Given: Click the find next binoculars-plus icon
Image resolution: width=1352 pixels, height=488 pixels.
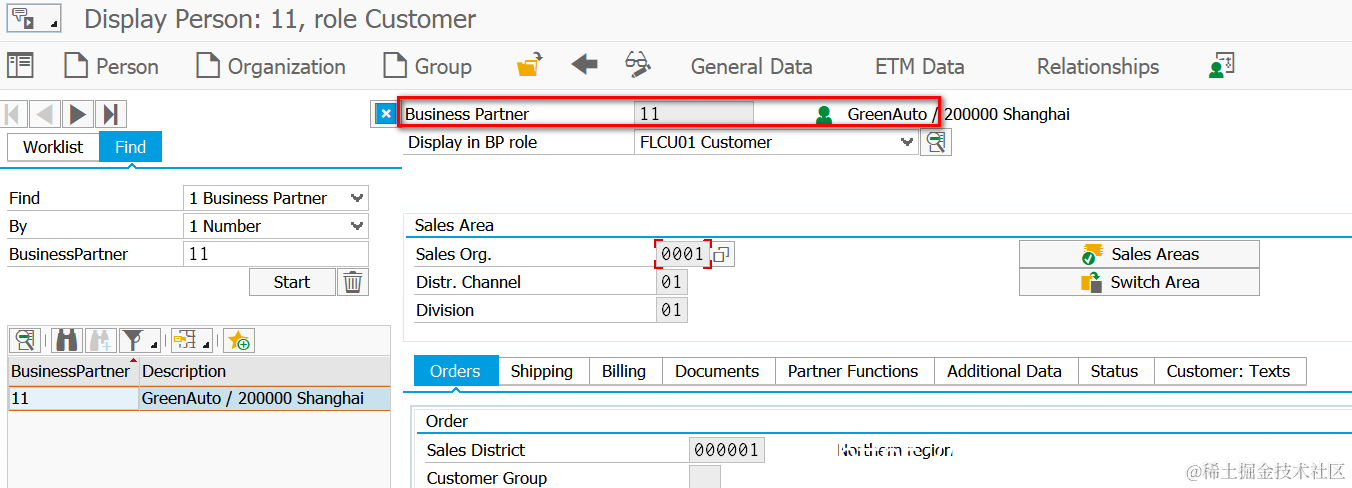Looking at the screenshot, I should (x=100, y=340).
